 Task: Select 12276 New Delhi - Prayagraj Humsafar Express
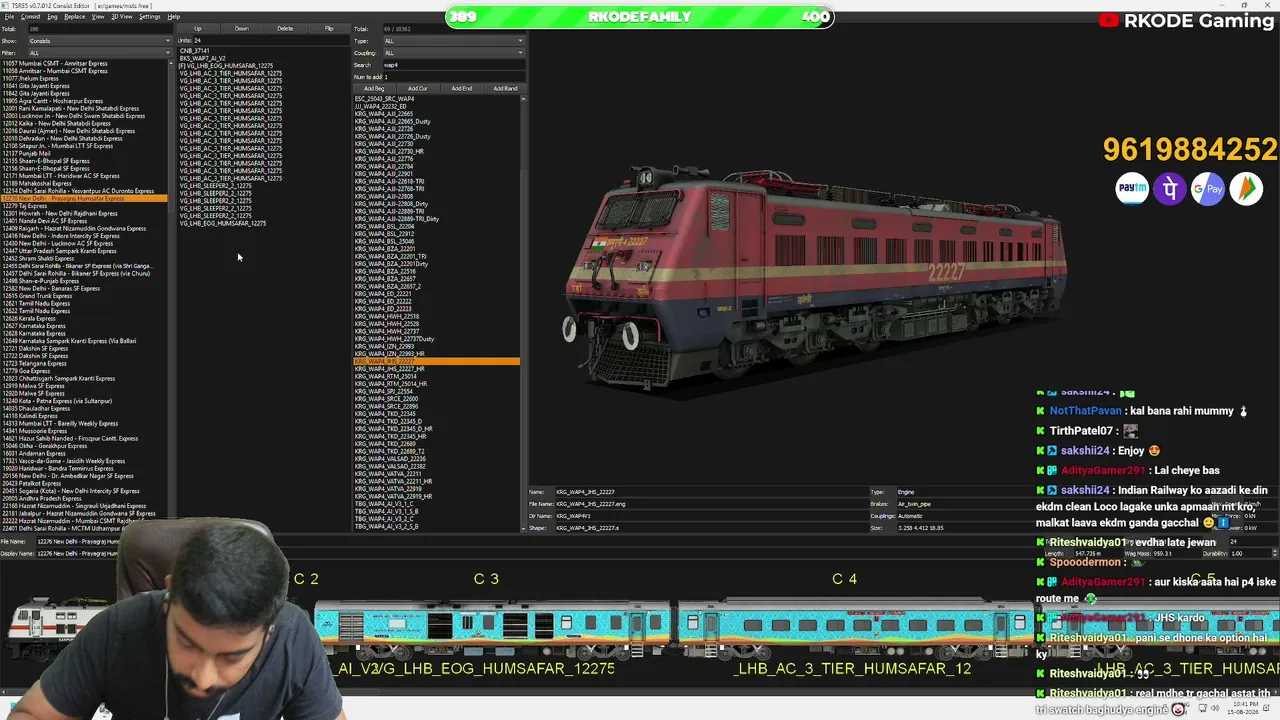(x=84, y=199)
